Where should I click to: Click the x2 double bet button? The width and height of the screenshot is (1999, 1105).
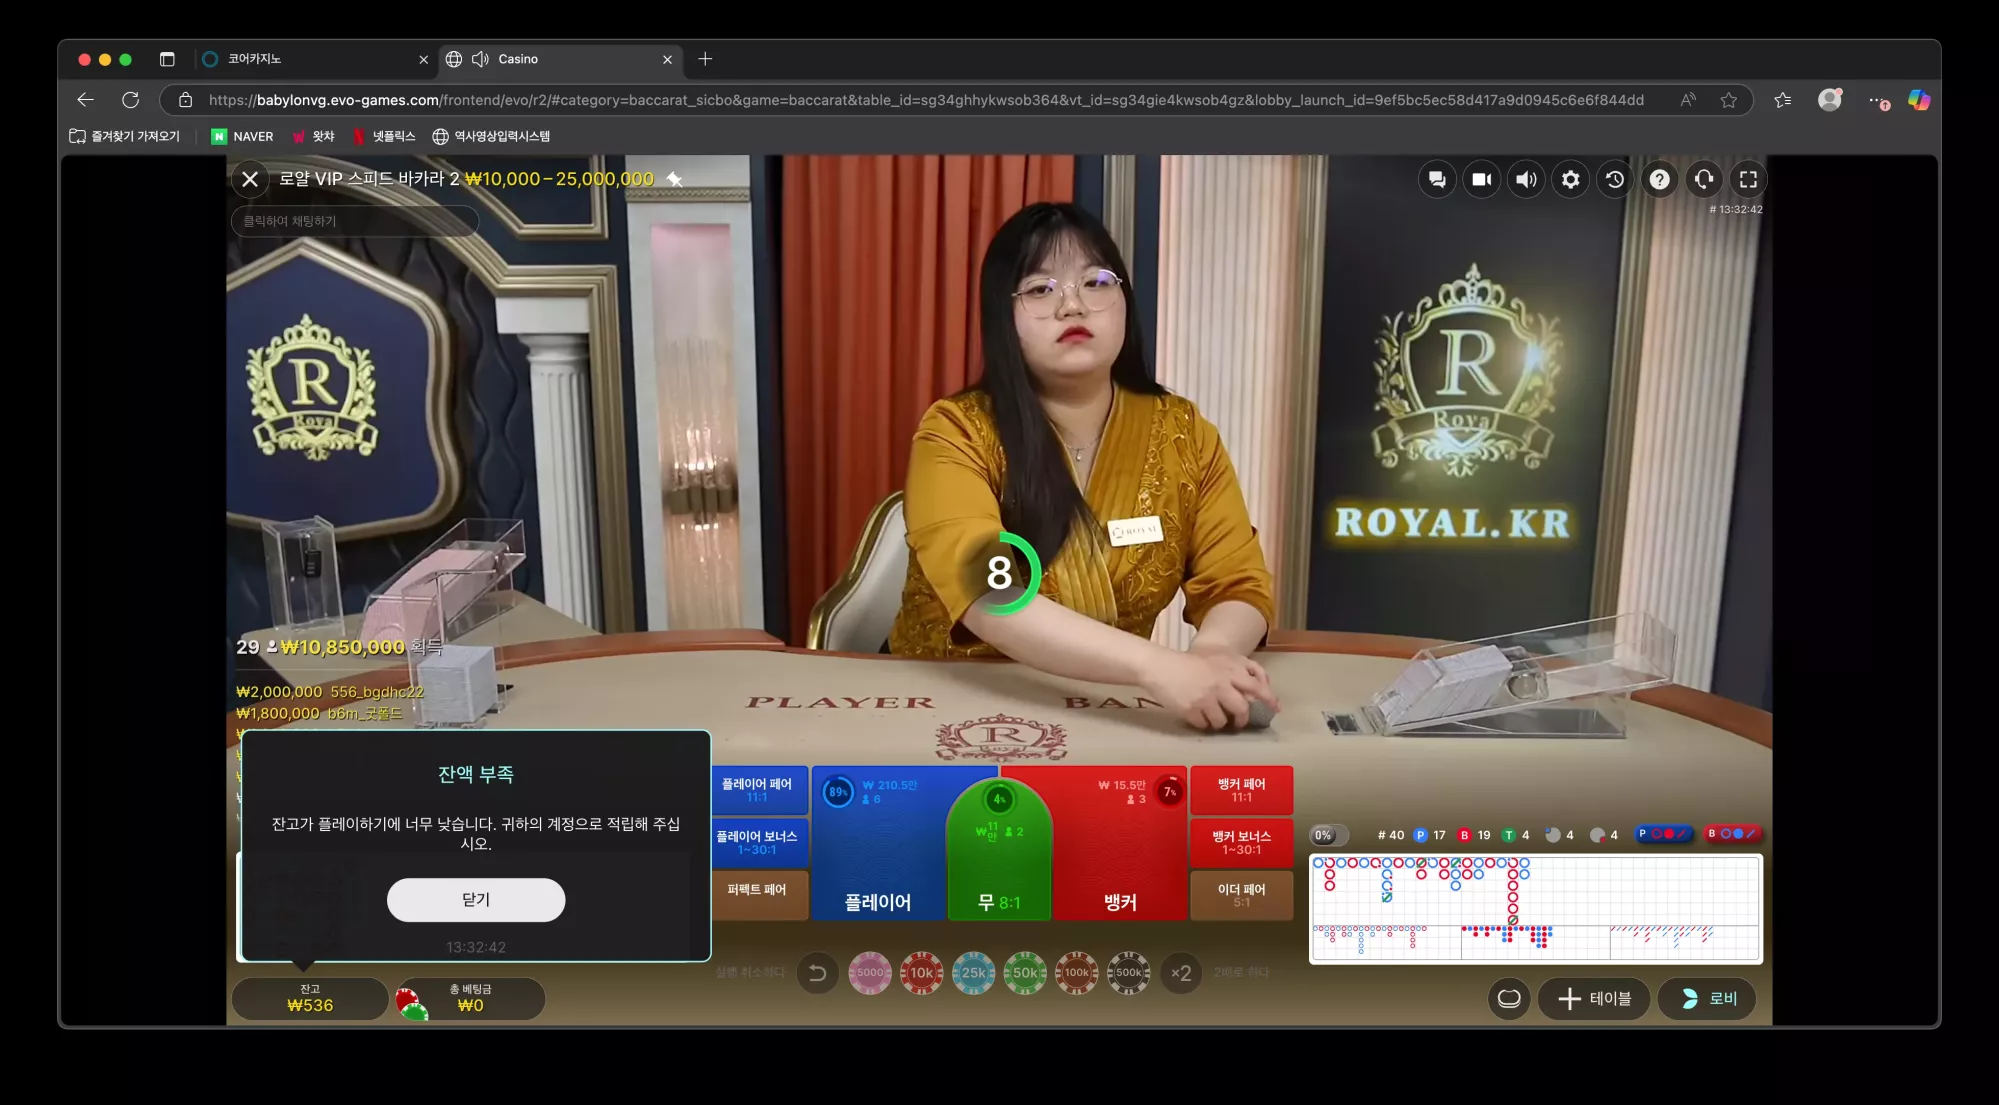pyautogui.click(x=1181, y=972)
